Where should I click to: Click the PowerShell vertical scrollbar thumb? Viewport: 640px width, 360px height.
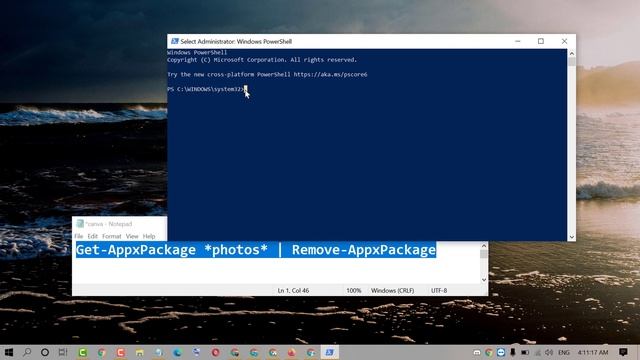[571, 62]
